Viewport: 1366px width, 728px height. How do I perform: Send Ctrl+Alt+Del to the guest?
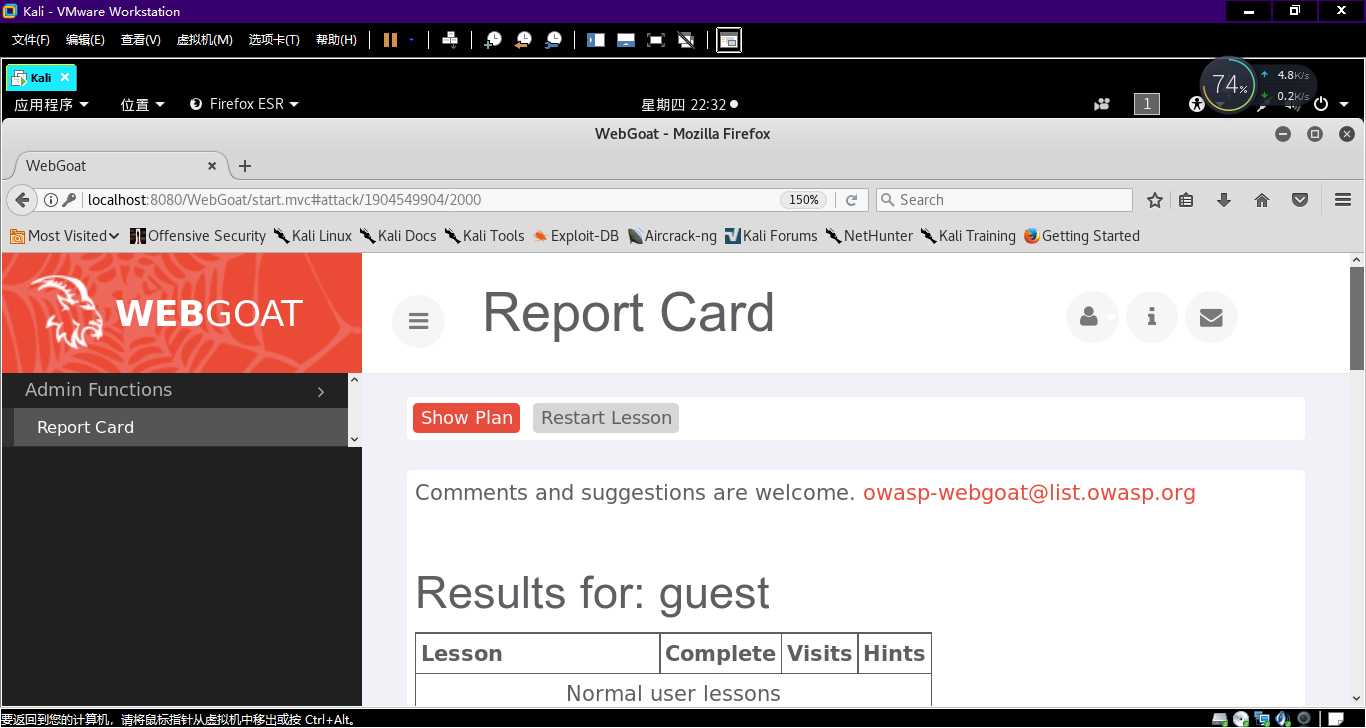(450, 40)
